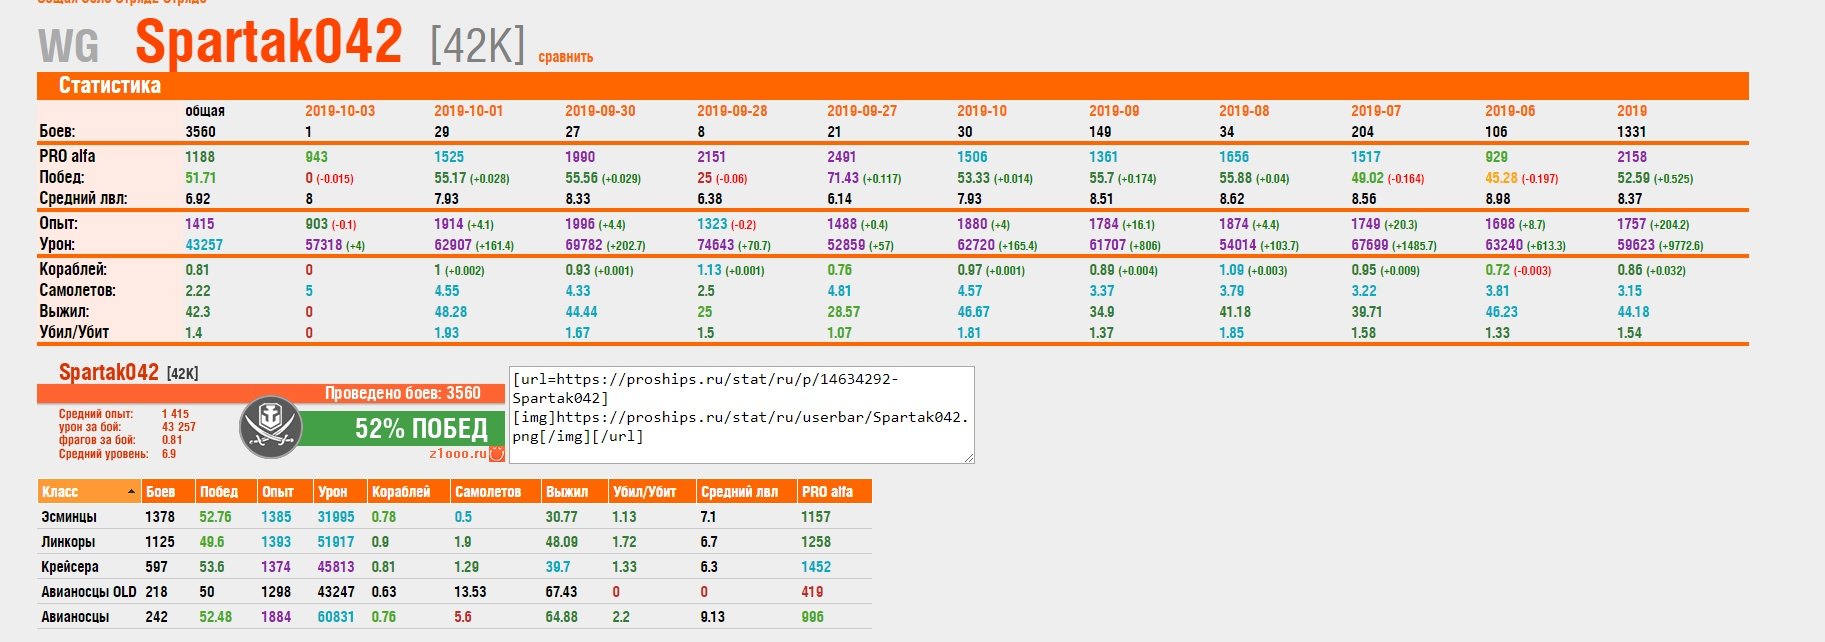Screen dimensions: 1825x642
Task: Click the Выжил: row label in statistics table
Action: [64, 312]
